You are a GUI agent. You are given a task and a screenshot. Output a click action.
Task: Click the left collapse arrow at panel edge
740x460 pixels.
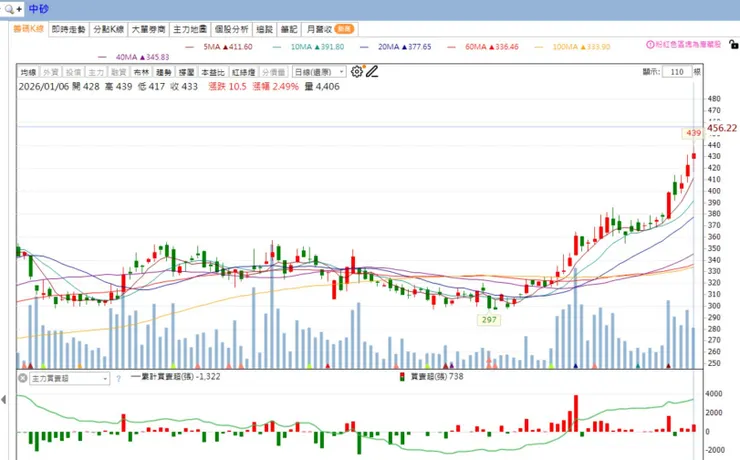point(4,400)
